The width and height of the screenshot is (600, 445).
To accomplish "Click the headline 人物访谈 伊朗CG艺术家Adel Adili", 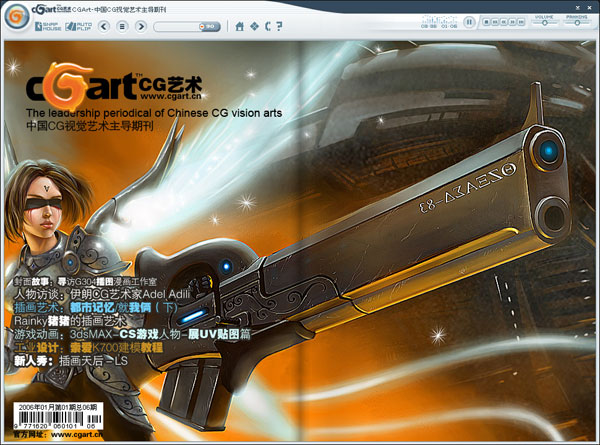I will coord(102,294).
